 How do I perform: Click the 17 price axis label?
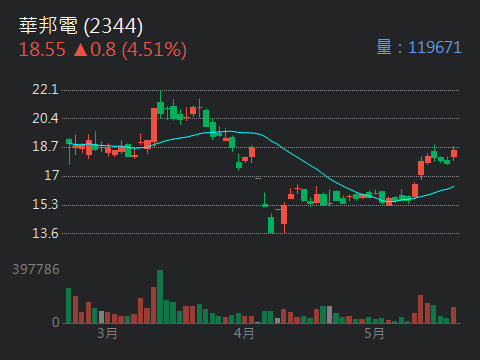51,175
